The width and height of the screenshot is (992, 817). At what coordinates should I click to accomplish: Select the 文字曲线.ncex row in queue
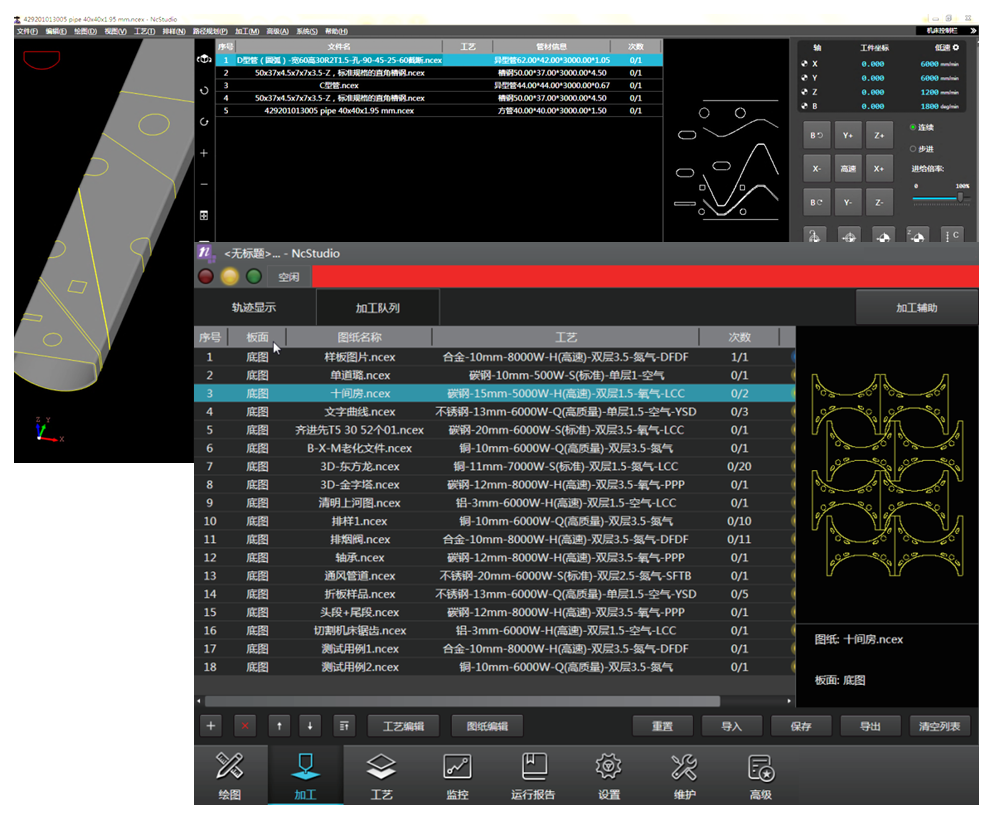(x=360, y=412)
